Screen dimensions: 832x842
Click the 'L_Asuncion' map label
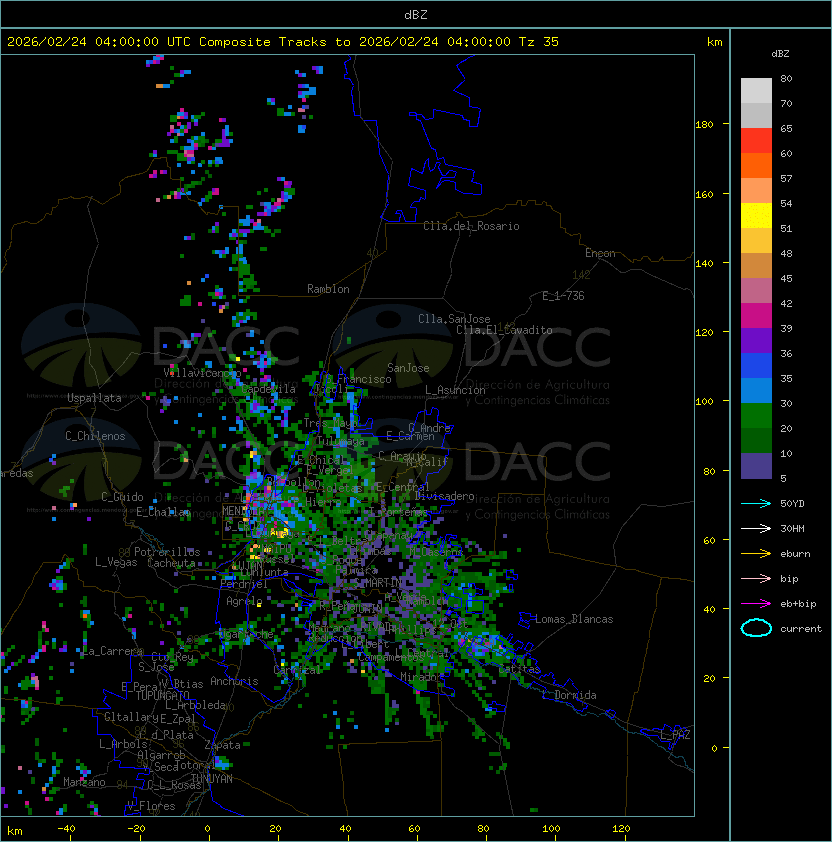[x=455, y=390]
